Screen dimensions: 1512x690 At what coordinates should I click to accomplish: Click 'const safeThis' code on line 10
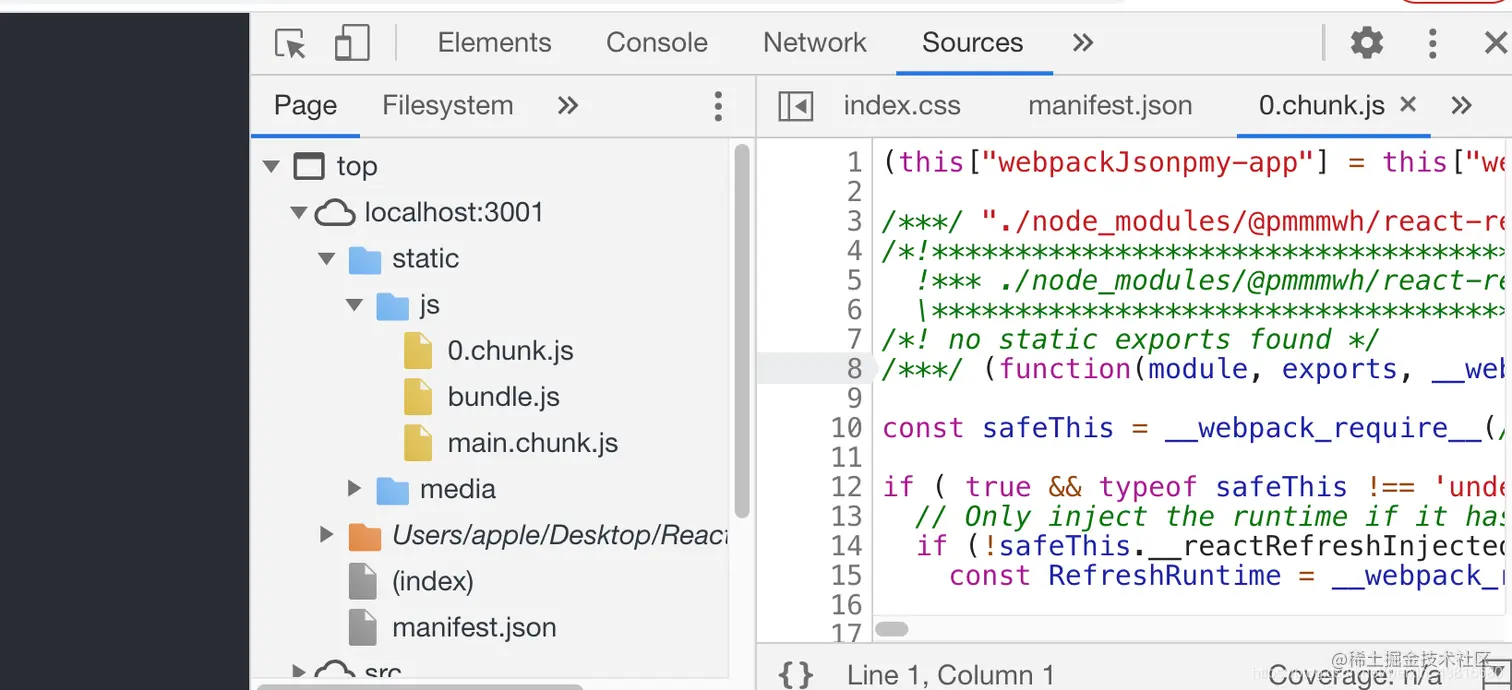[x=998, y=428]
